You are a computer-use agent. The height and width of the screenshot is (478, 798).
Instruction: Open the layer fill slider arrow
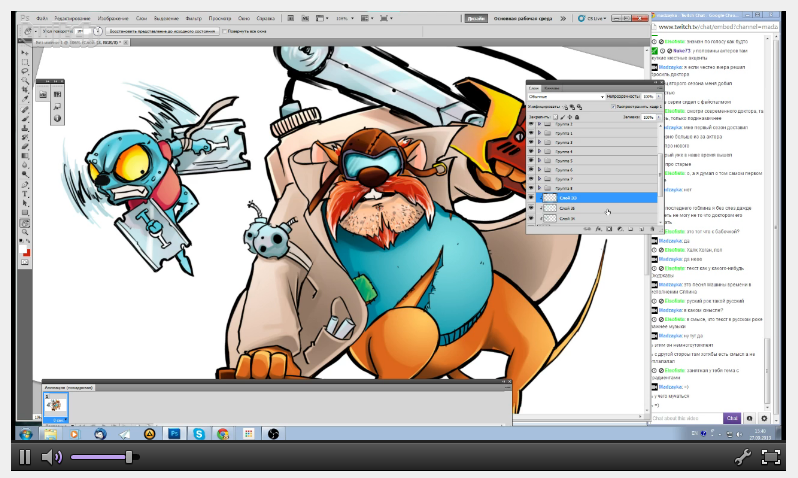tap(659, 117)
